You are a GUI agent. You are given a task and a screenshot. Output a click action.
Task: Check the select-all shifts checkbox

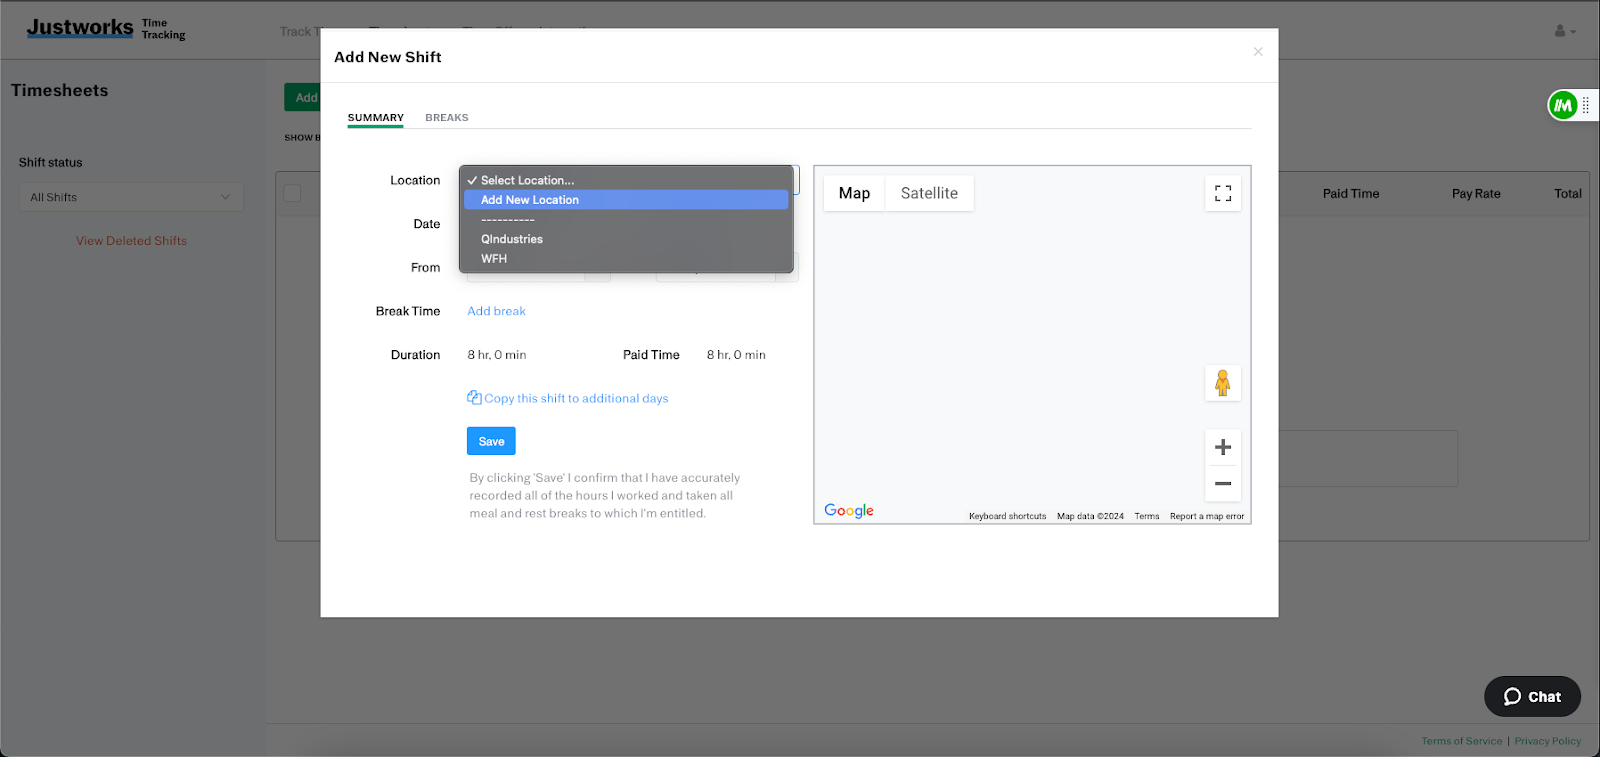pos(292,193)
